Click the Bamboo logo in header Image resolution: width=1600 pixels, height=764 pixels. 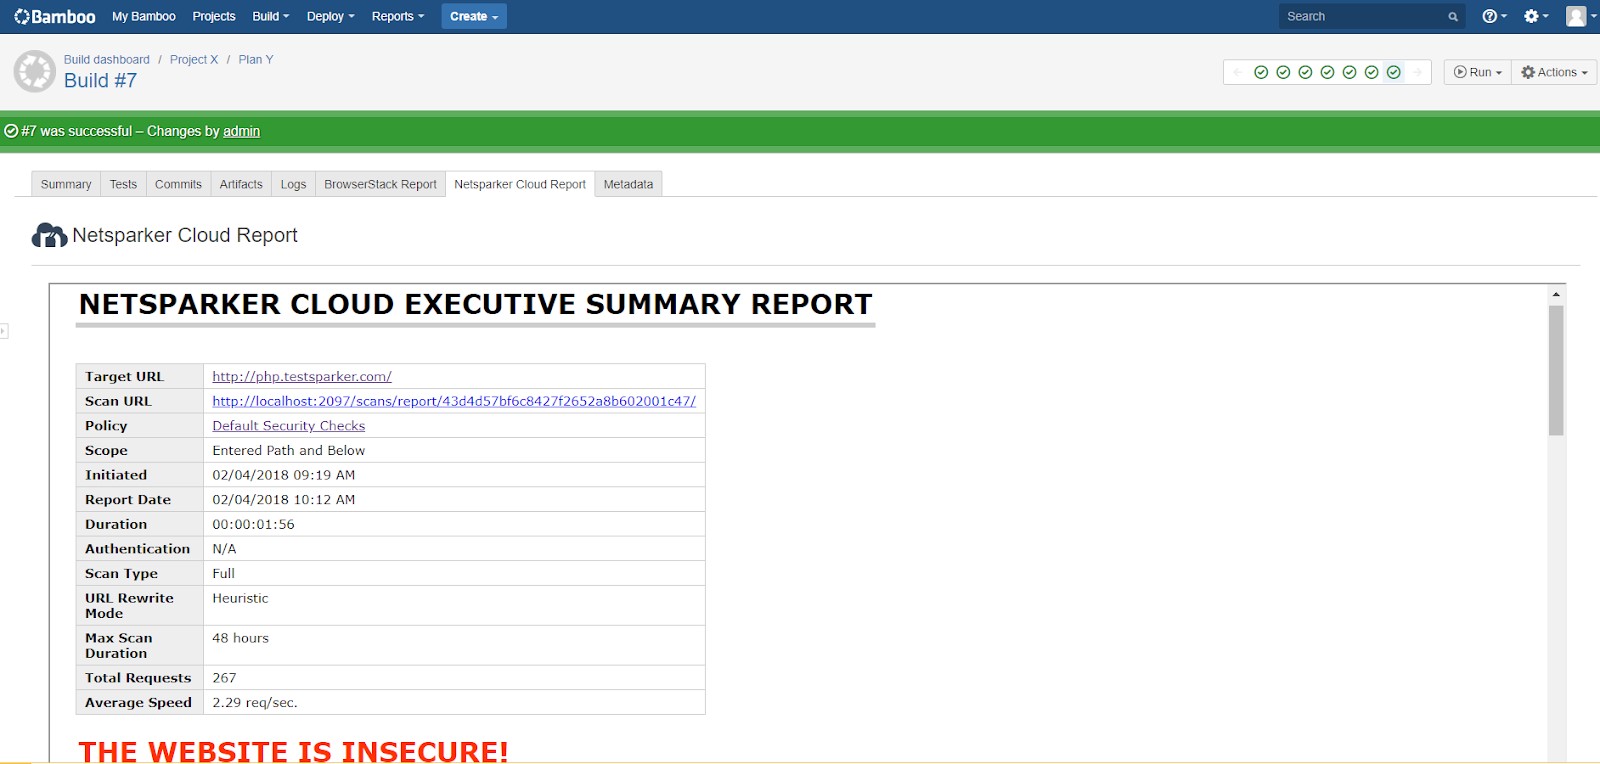pyautogui.click(x=55, y=16)
